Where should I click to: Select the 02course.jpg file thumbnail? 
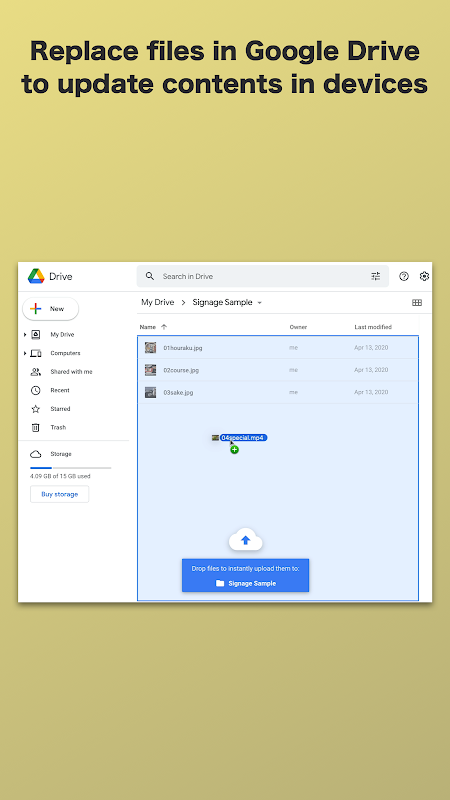(x=150, y=370)
